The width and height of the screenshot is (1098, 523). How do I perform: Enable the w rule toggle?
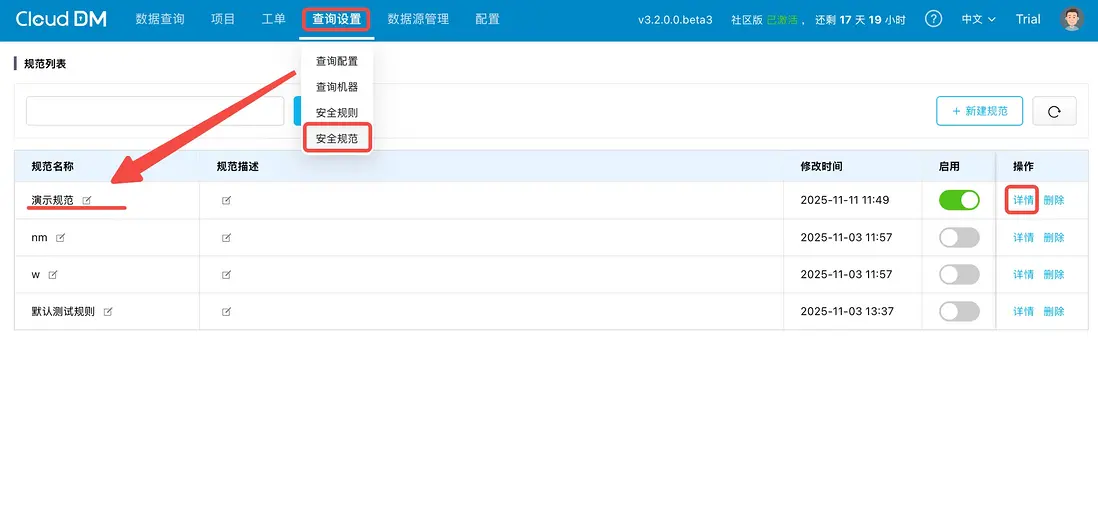click(959, 274)
